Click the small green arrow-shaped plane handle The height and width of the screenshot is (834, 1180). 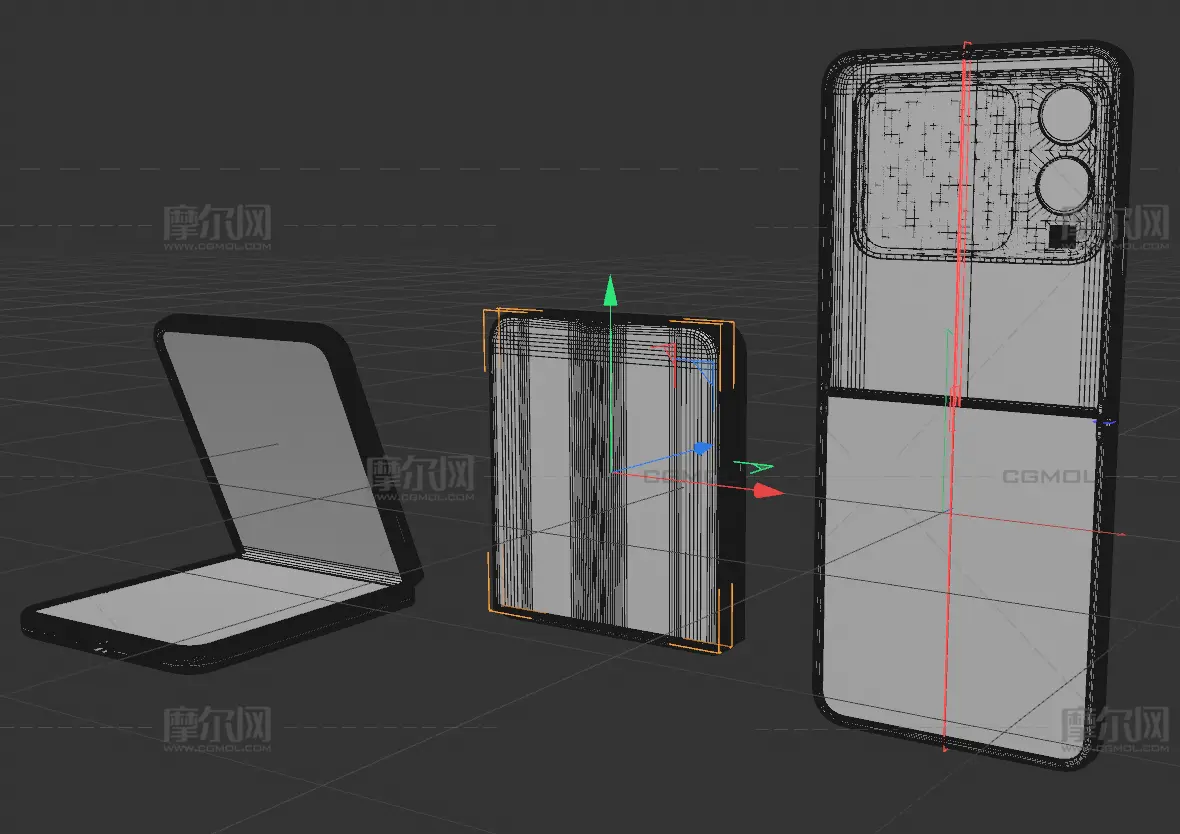(753, 466)
